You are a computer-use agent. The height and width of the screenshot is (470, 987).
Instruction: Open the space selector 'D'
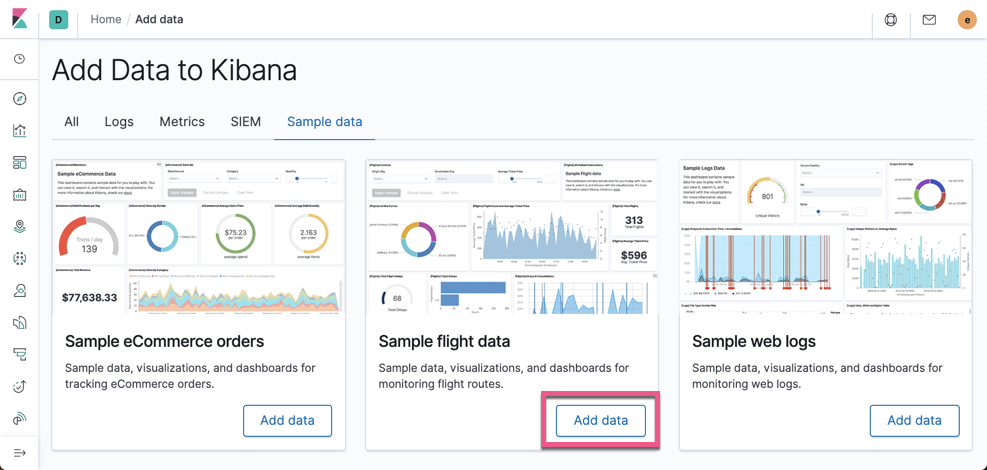tap(59, 20)
